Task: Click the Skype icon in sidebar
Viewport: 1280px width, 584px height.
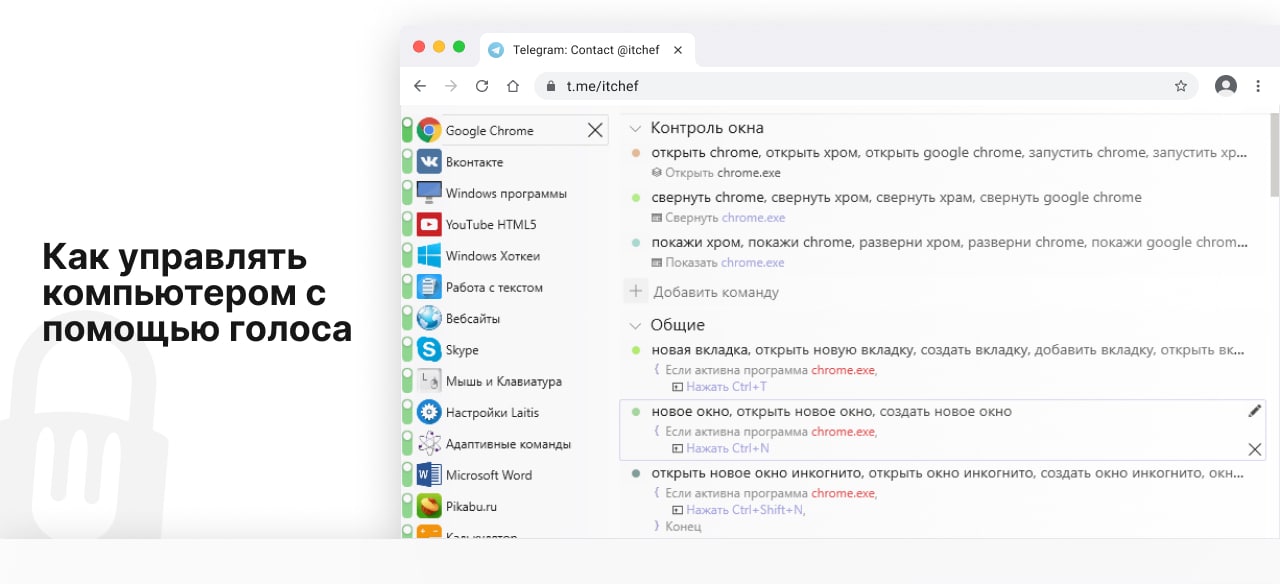Action: (x=429, y=349)
